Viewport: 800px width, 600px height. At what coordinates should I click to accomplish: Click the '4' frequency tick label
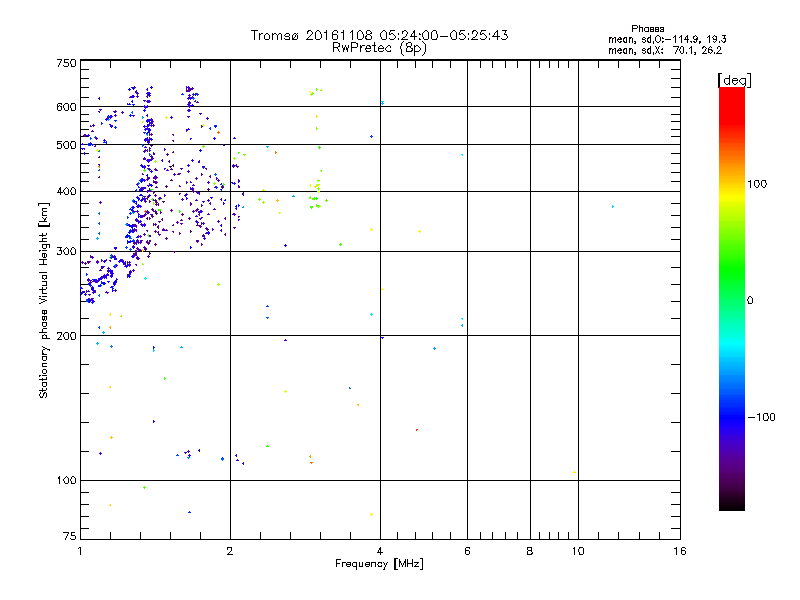380,551
